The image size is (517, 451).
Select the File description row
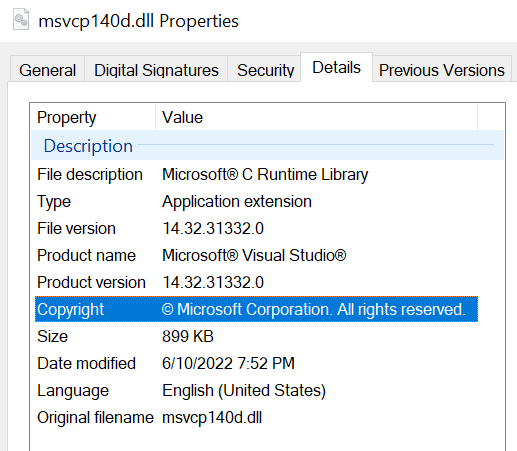256,175
